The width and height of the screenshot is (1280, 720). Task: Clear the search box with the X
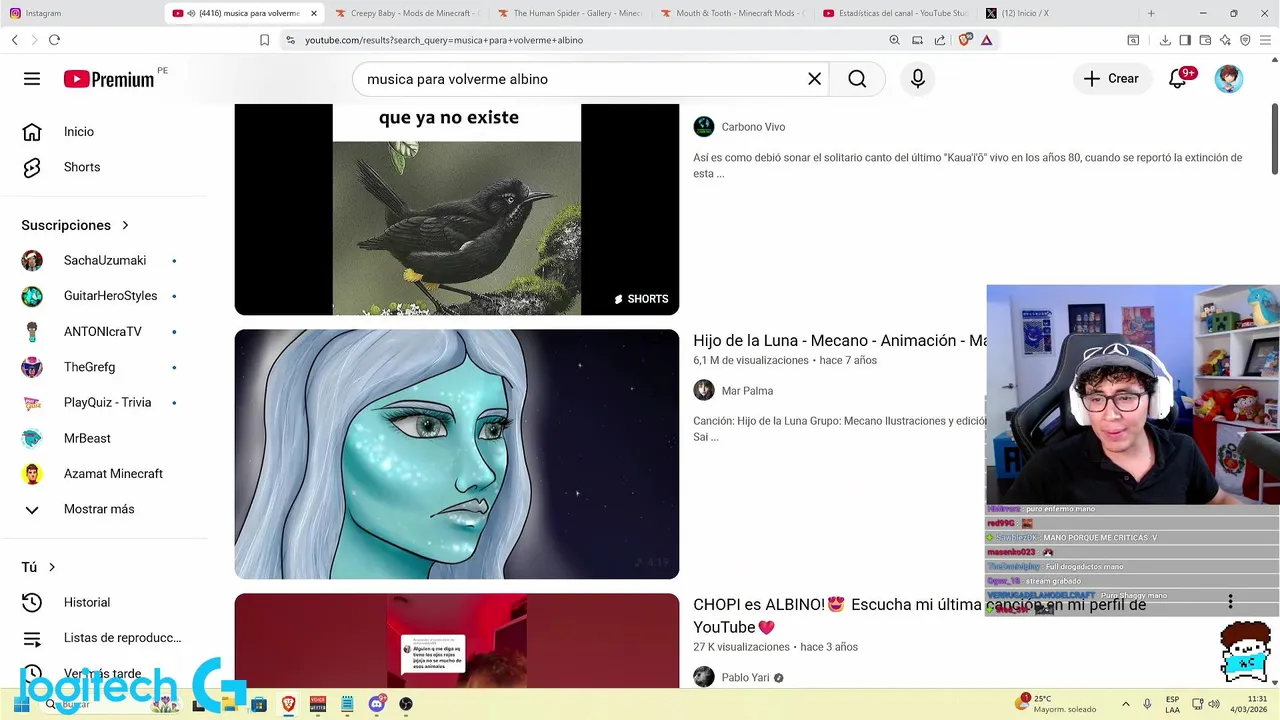pos(814,79)
